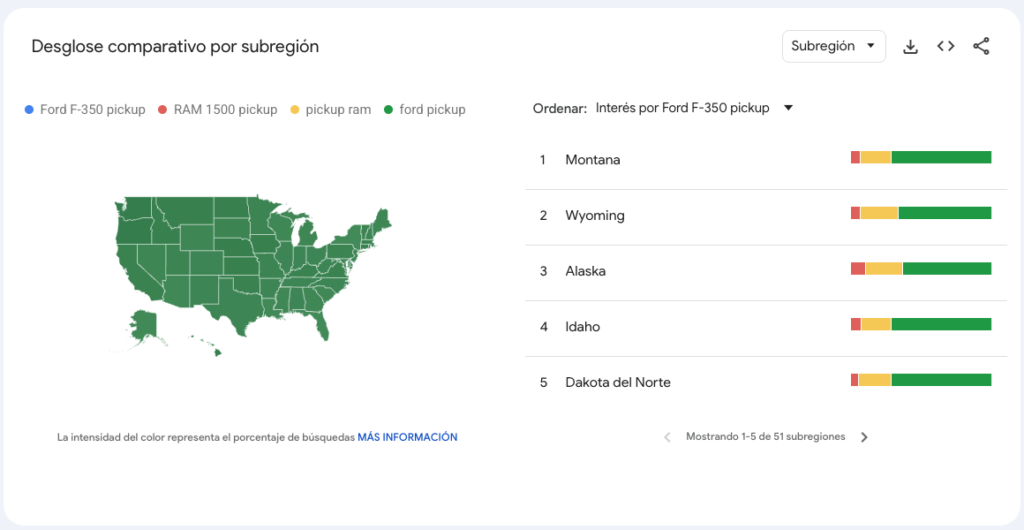Click the yellow pickup ram legend dot

(294, 110)
